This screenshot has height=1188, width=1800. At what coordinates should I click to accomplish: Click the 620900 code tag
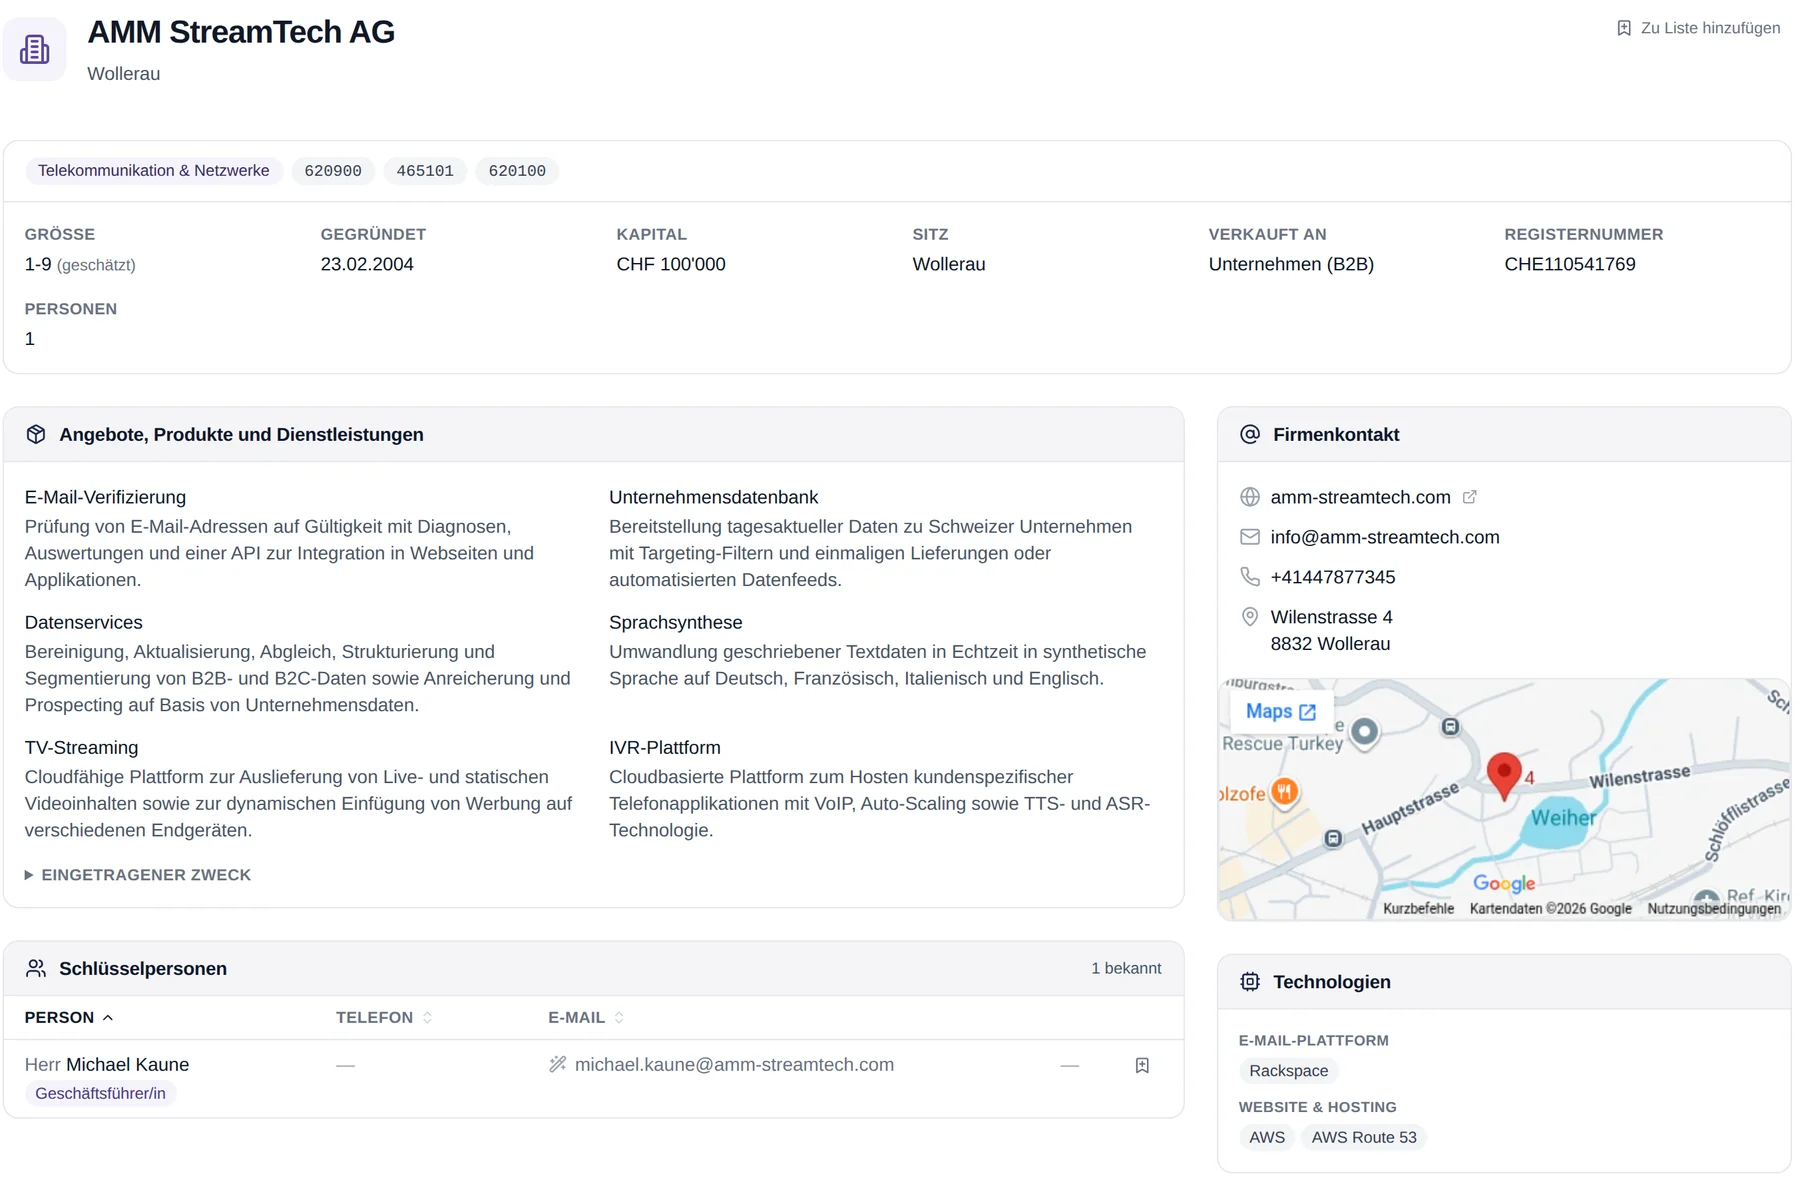[333, 171]
